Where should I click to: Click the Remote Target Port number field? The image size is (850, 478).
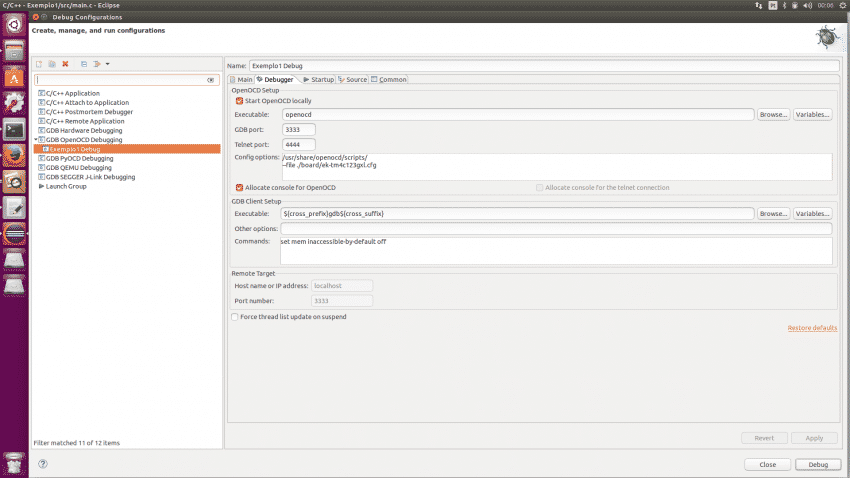(x=342, y=301)
